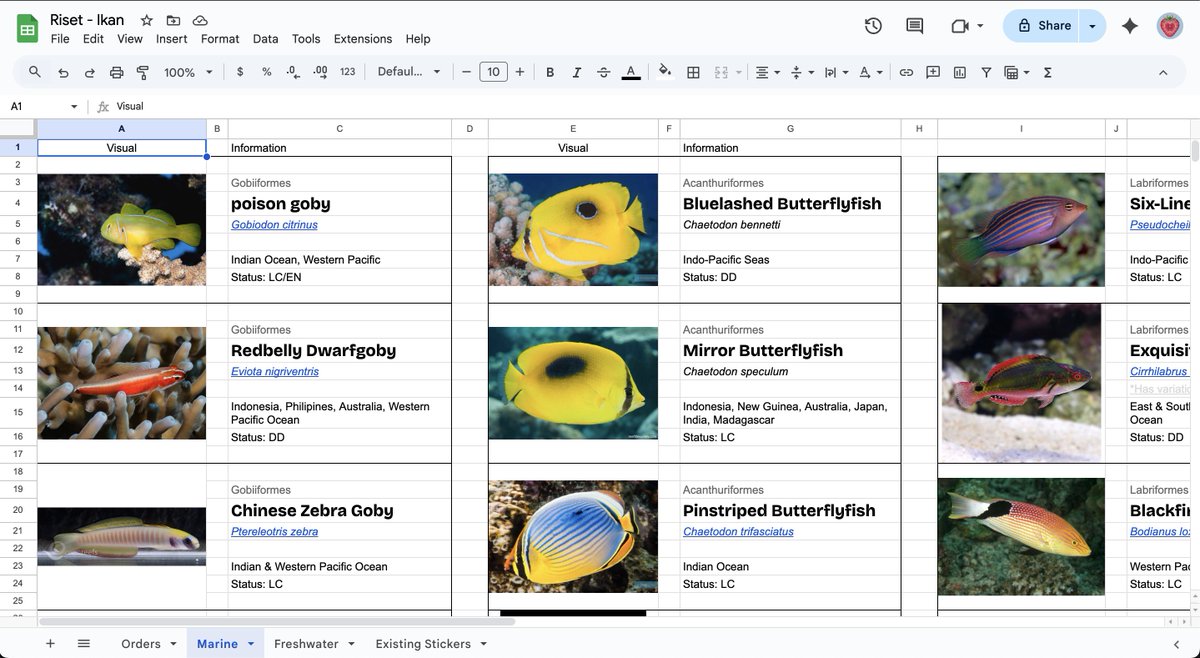Increase font size with plus button
Viewport: 1200px width, 658px height.
(520, 72)
